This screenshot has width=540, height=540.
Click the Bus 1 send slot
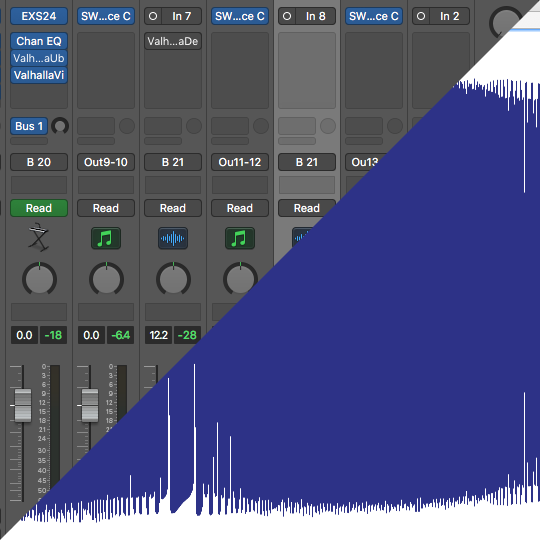[x=29, y=126]
